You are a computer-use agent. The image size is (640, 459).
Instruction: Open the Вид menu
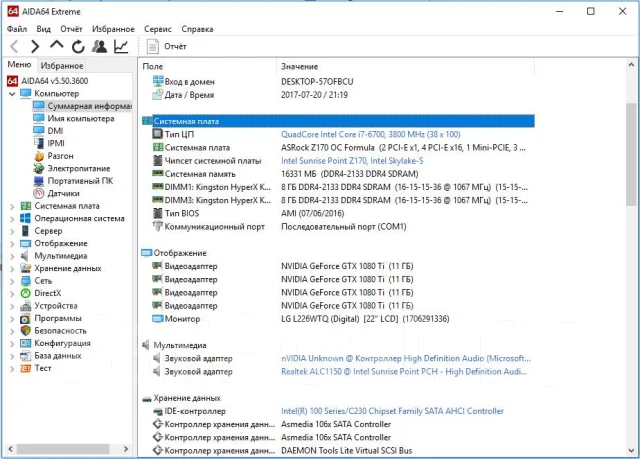pos(44,29)
